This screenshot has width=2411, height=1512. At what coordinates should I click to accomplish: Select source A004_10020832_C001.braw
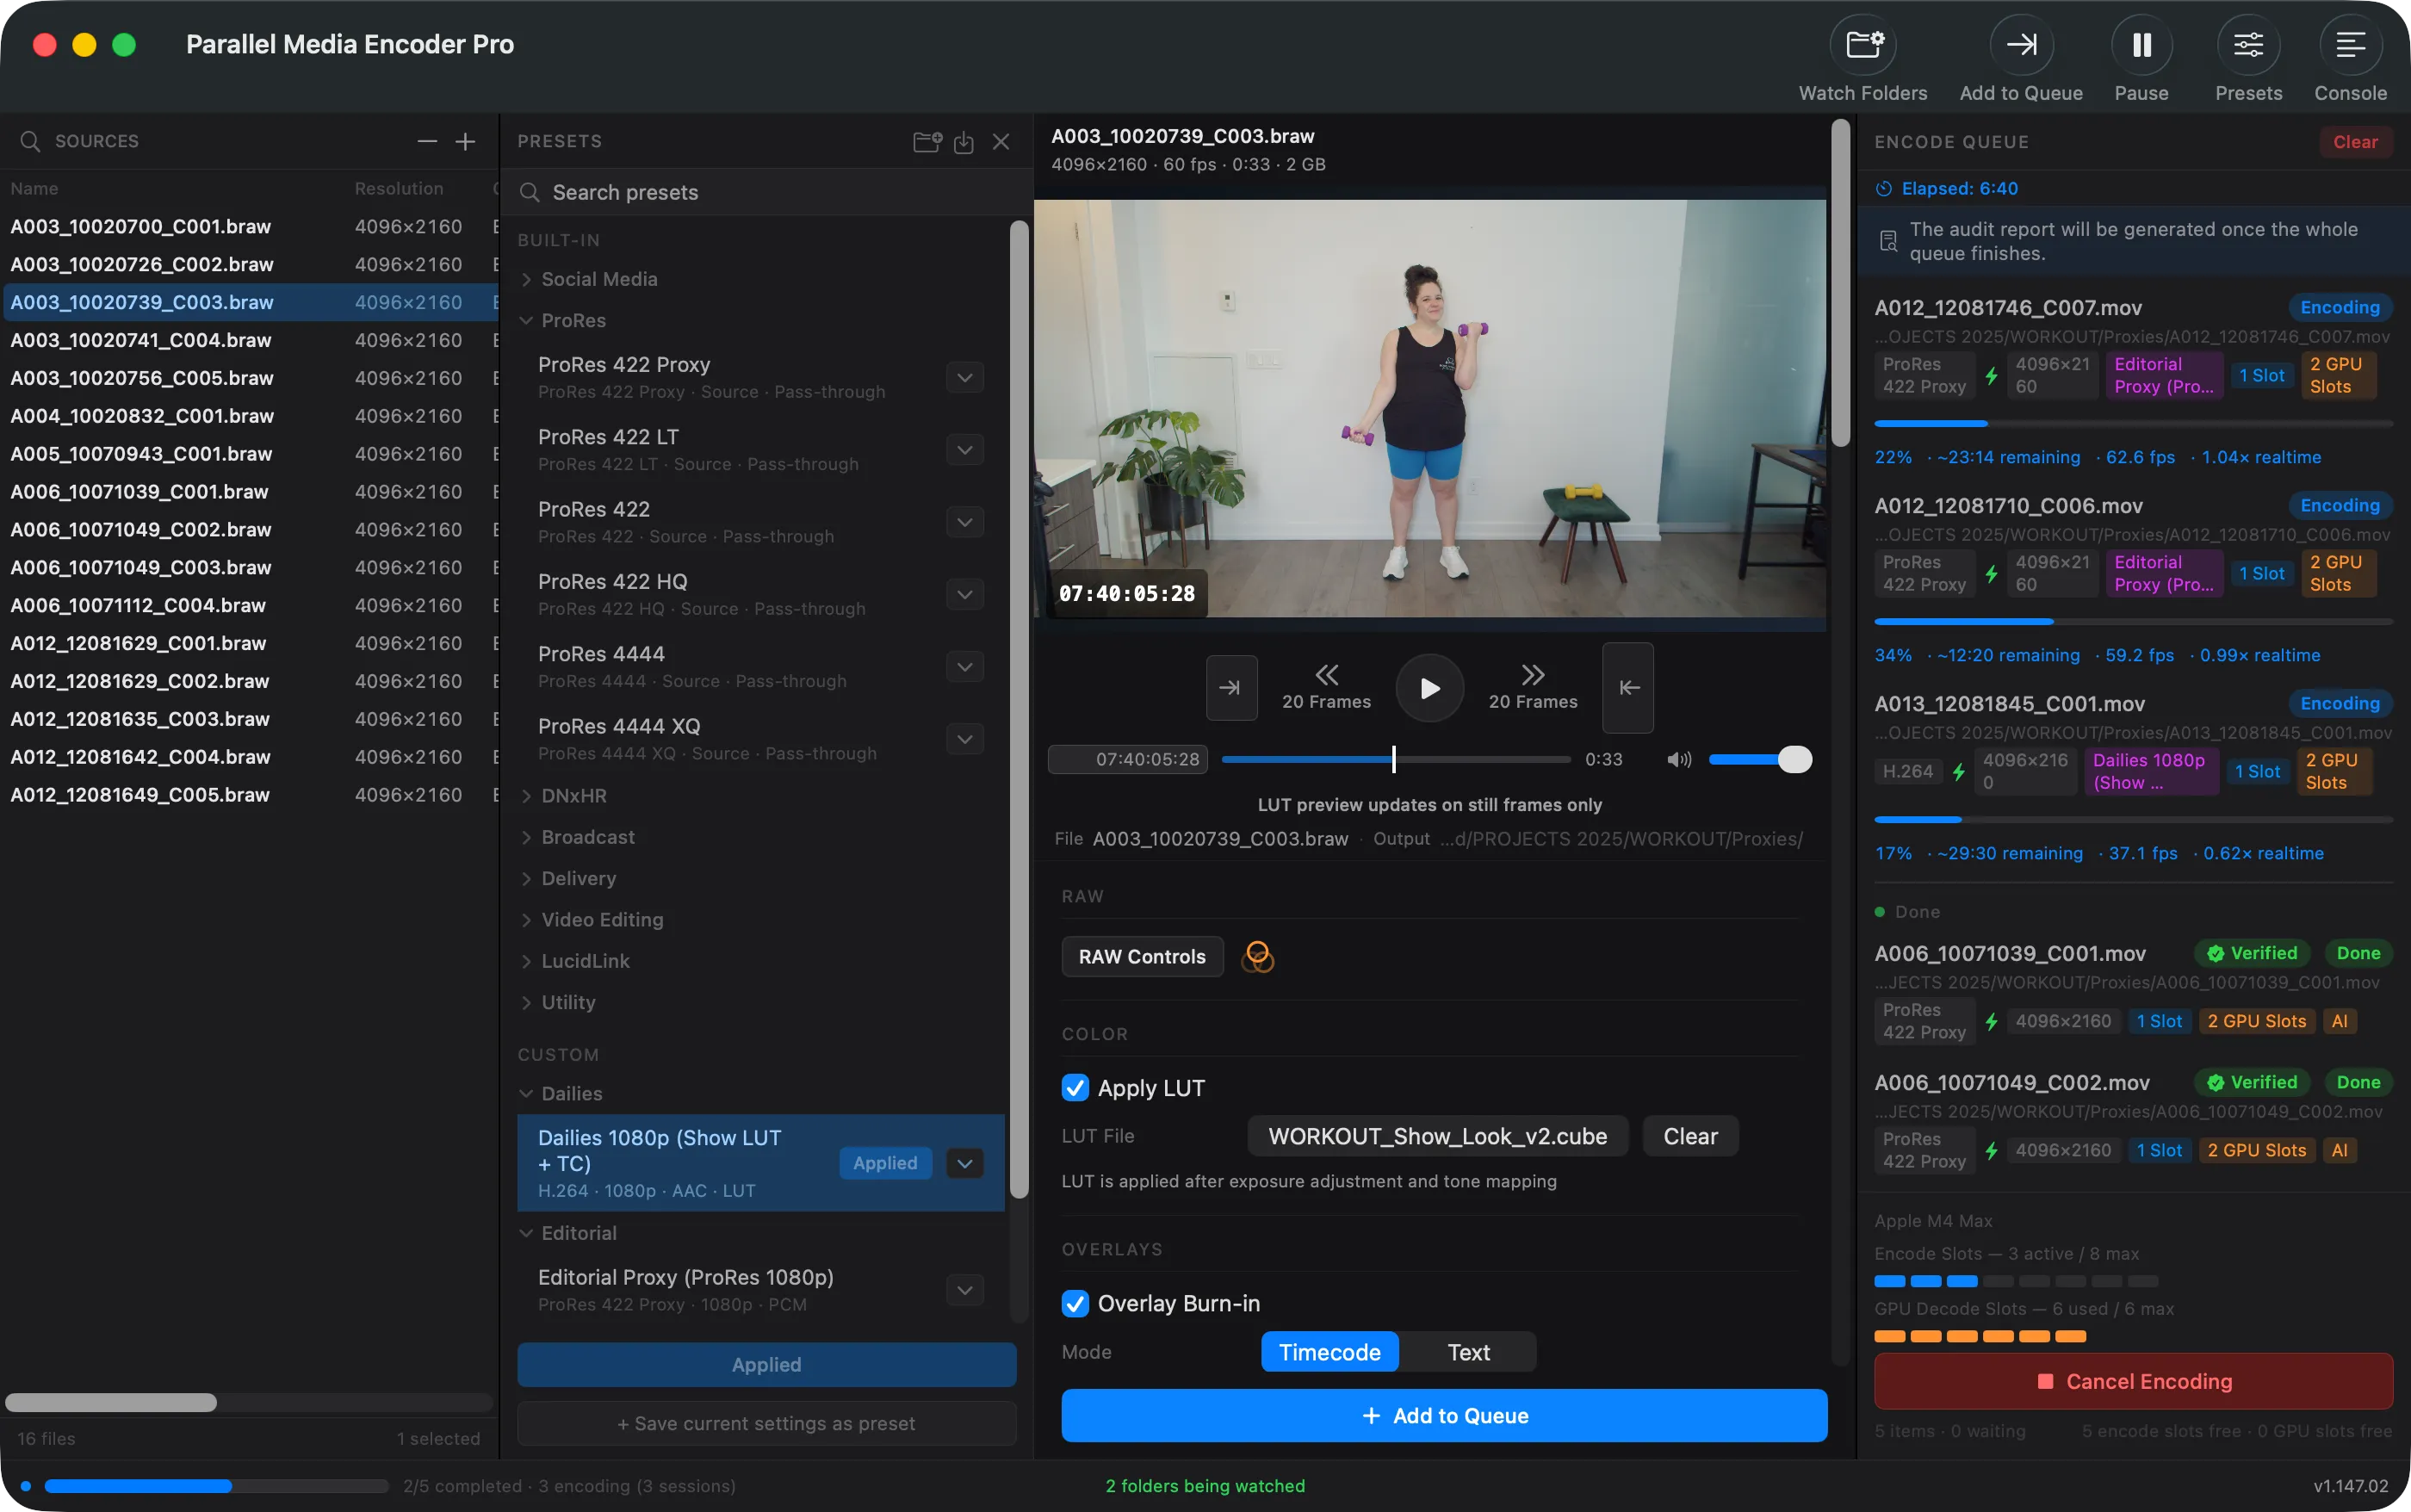tap(250, 416)
